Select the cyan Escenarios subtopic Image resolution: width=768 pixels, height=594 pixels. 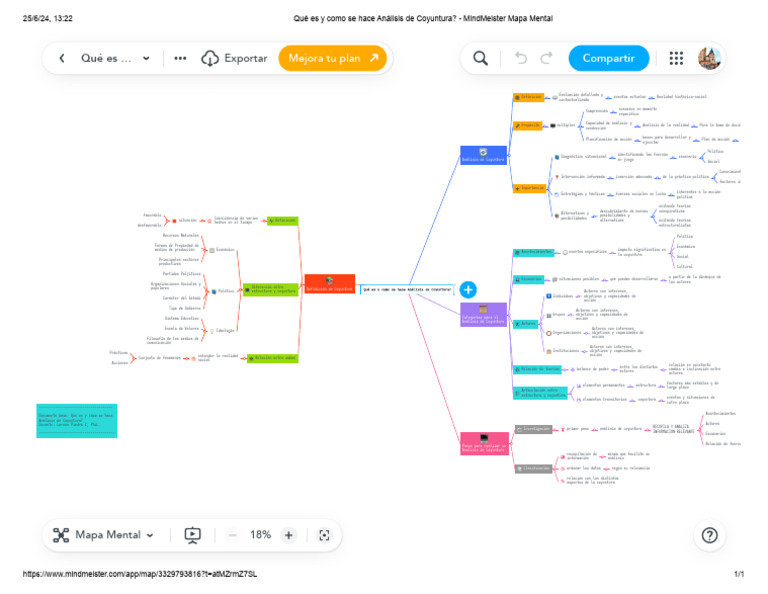[528, 279]
